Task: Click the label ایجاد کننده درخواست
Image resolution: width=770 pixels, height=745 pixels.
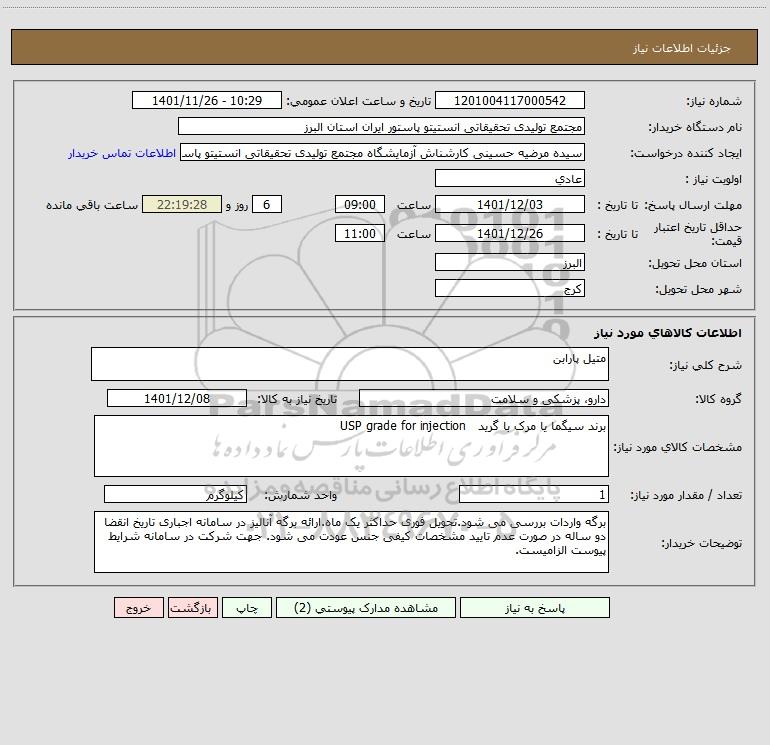Action: pyautogui.click(x=686, y=154)
